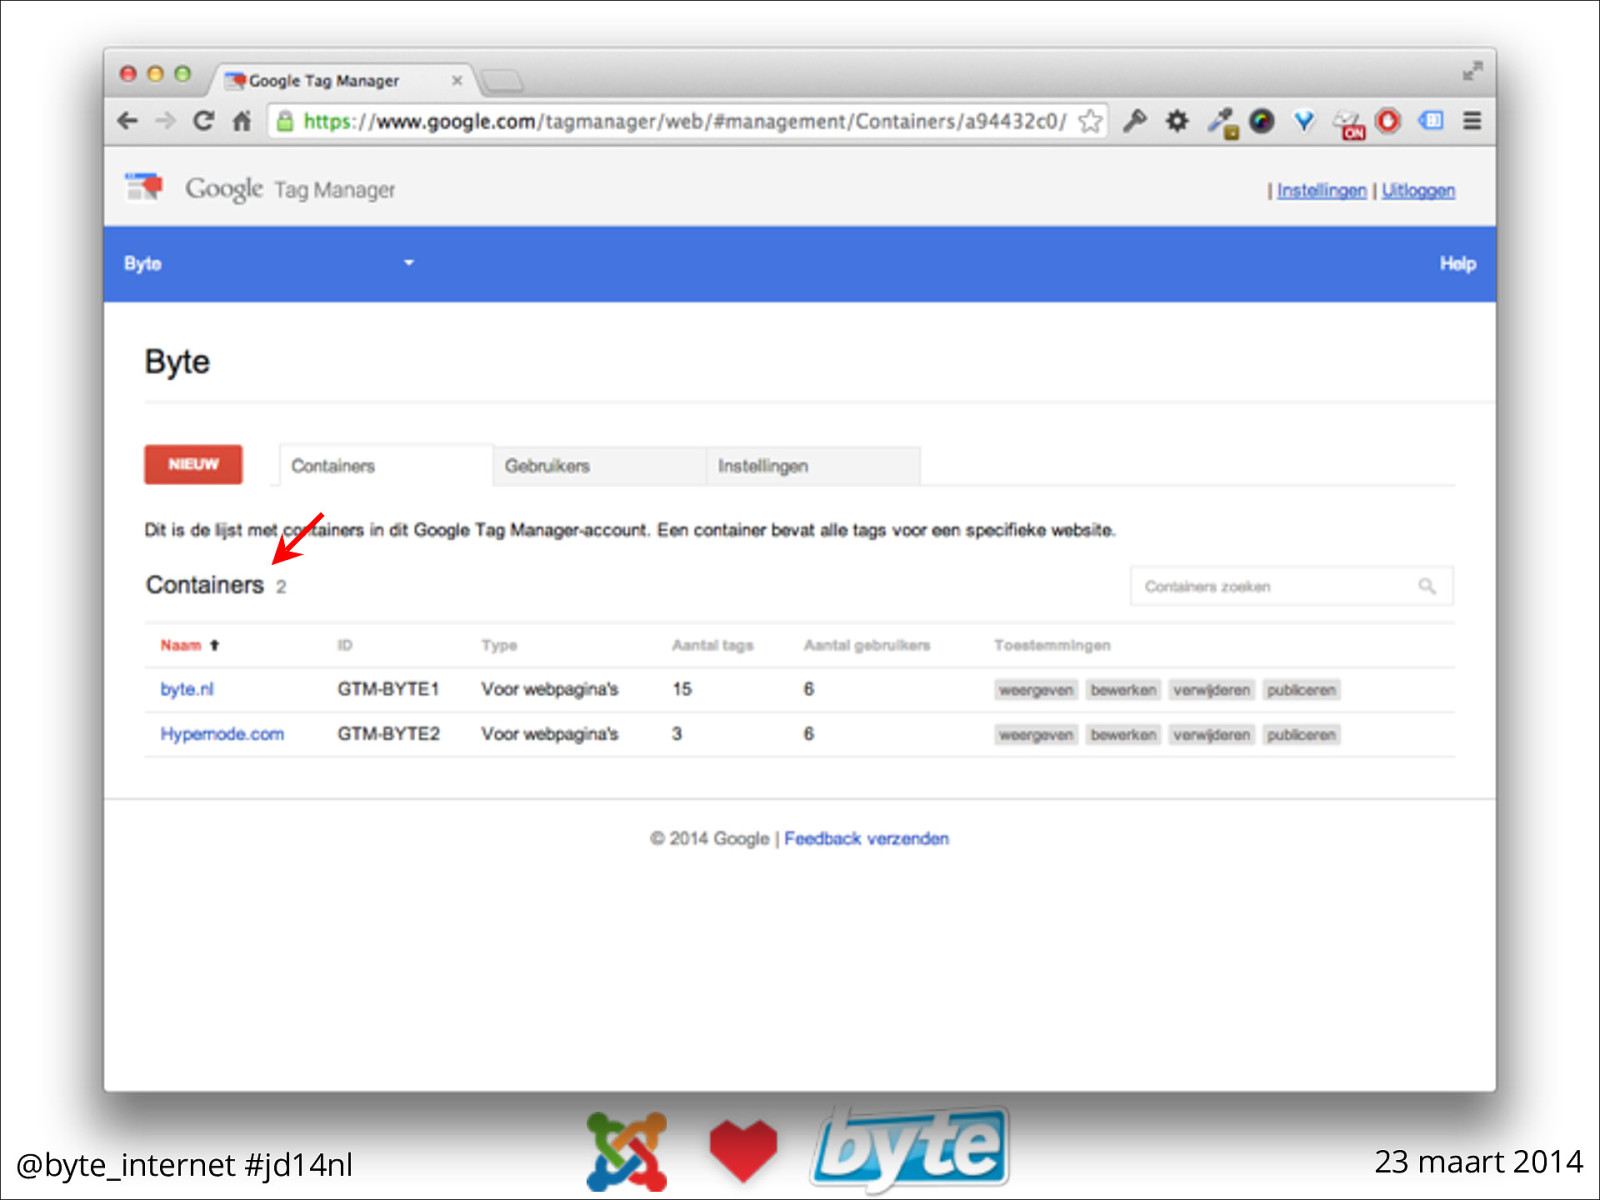Focus the Containers zoeken search field
The width and height of the screenshot is (1600, 1200).
click(1291, 586)
